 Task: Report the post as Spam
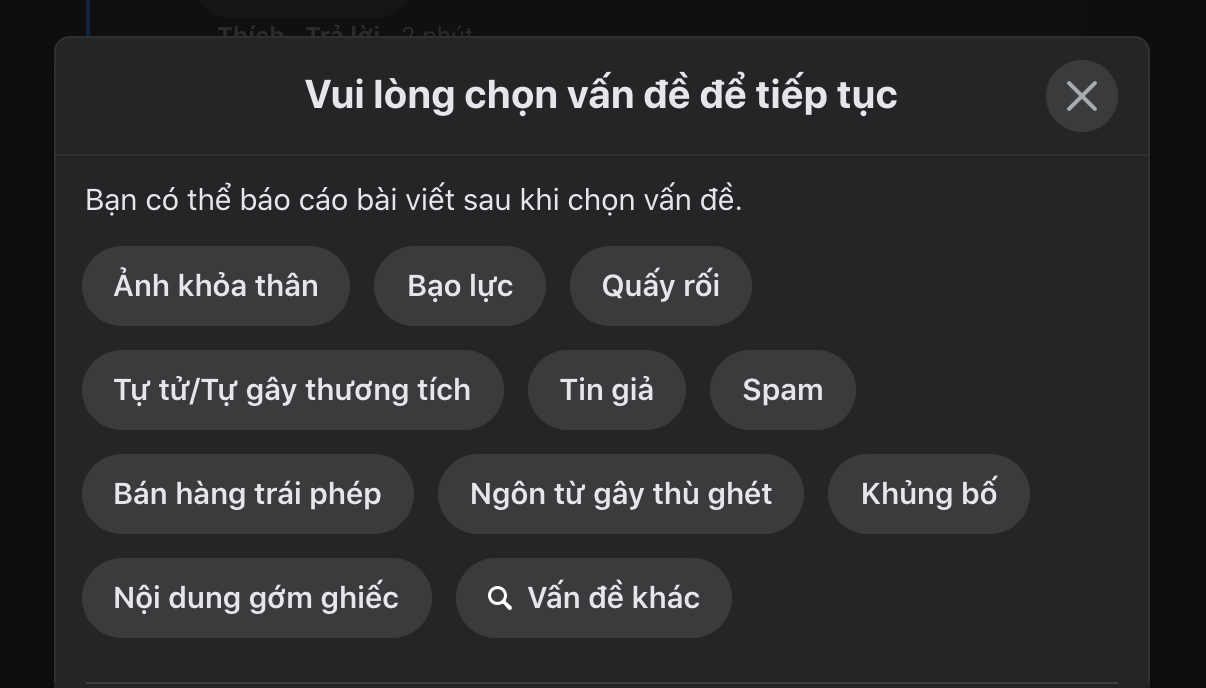tap(782, 390)
